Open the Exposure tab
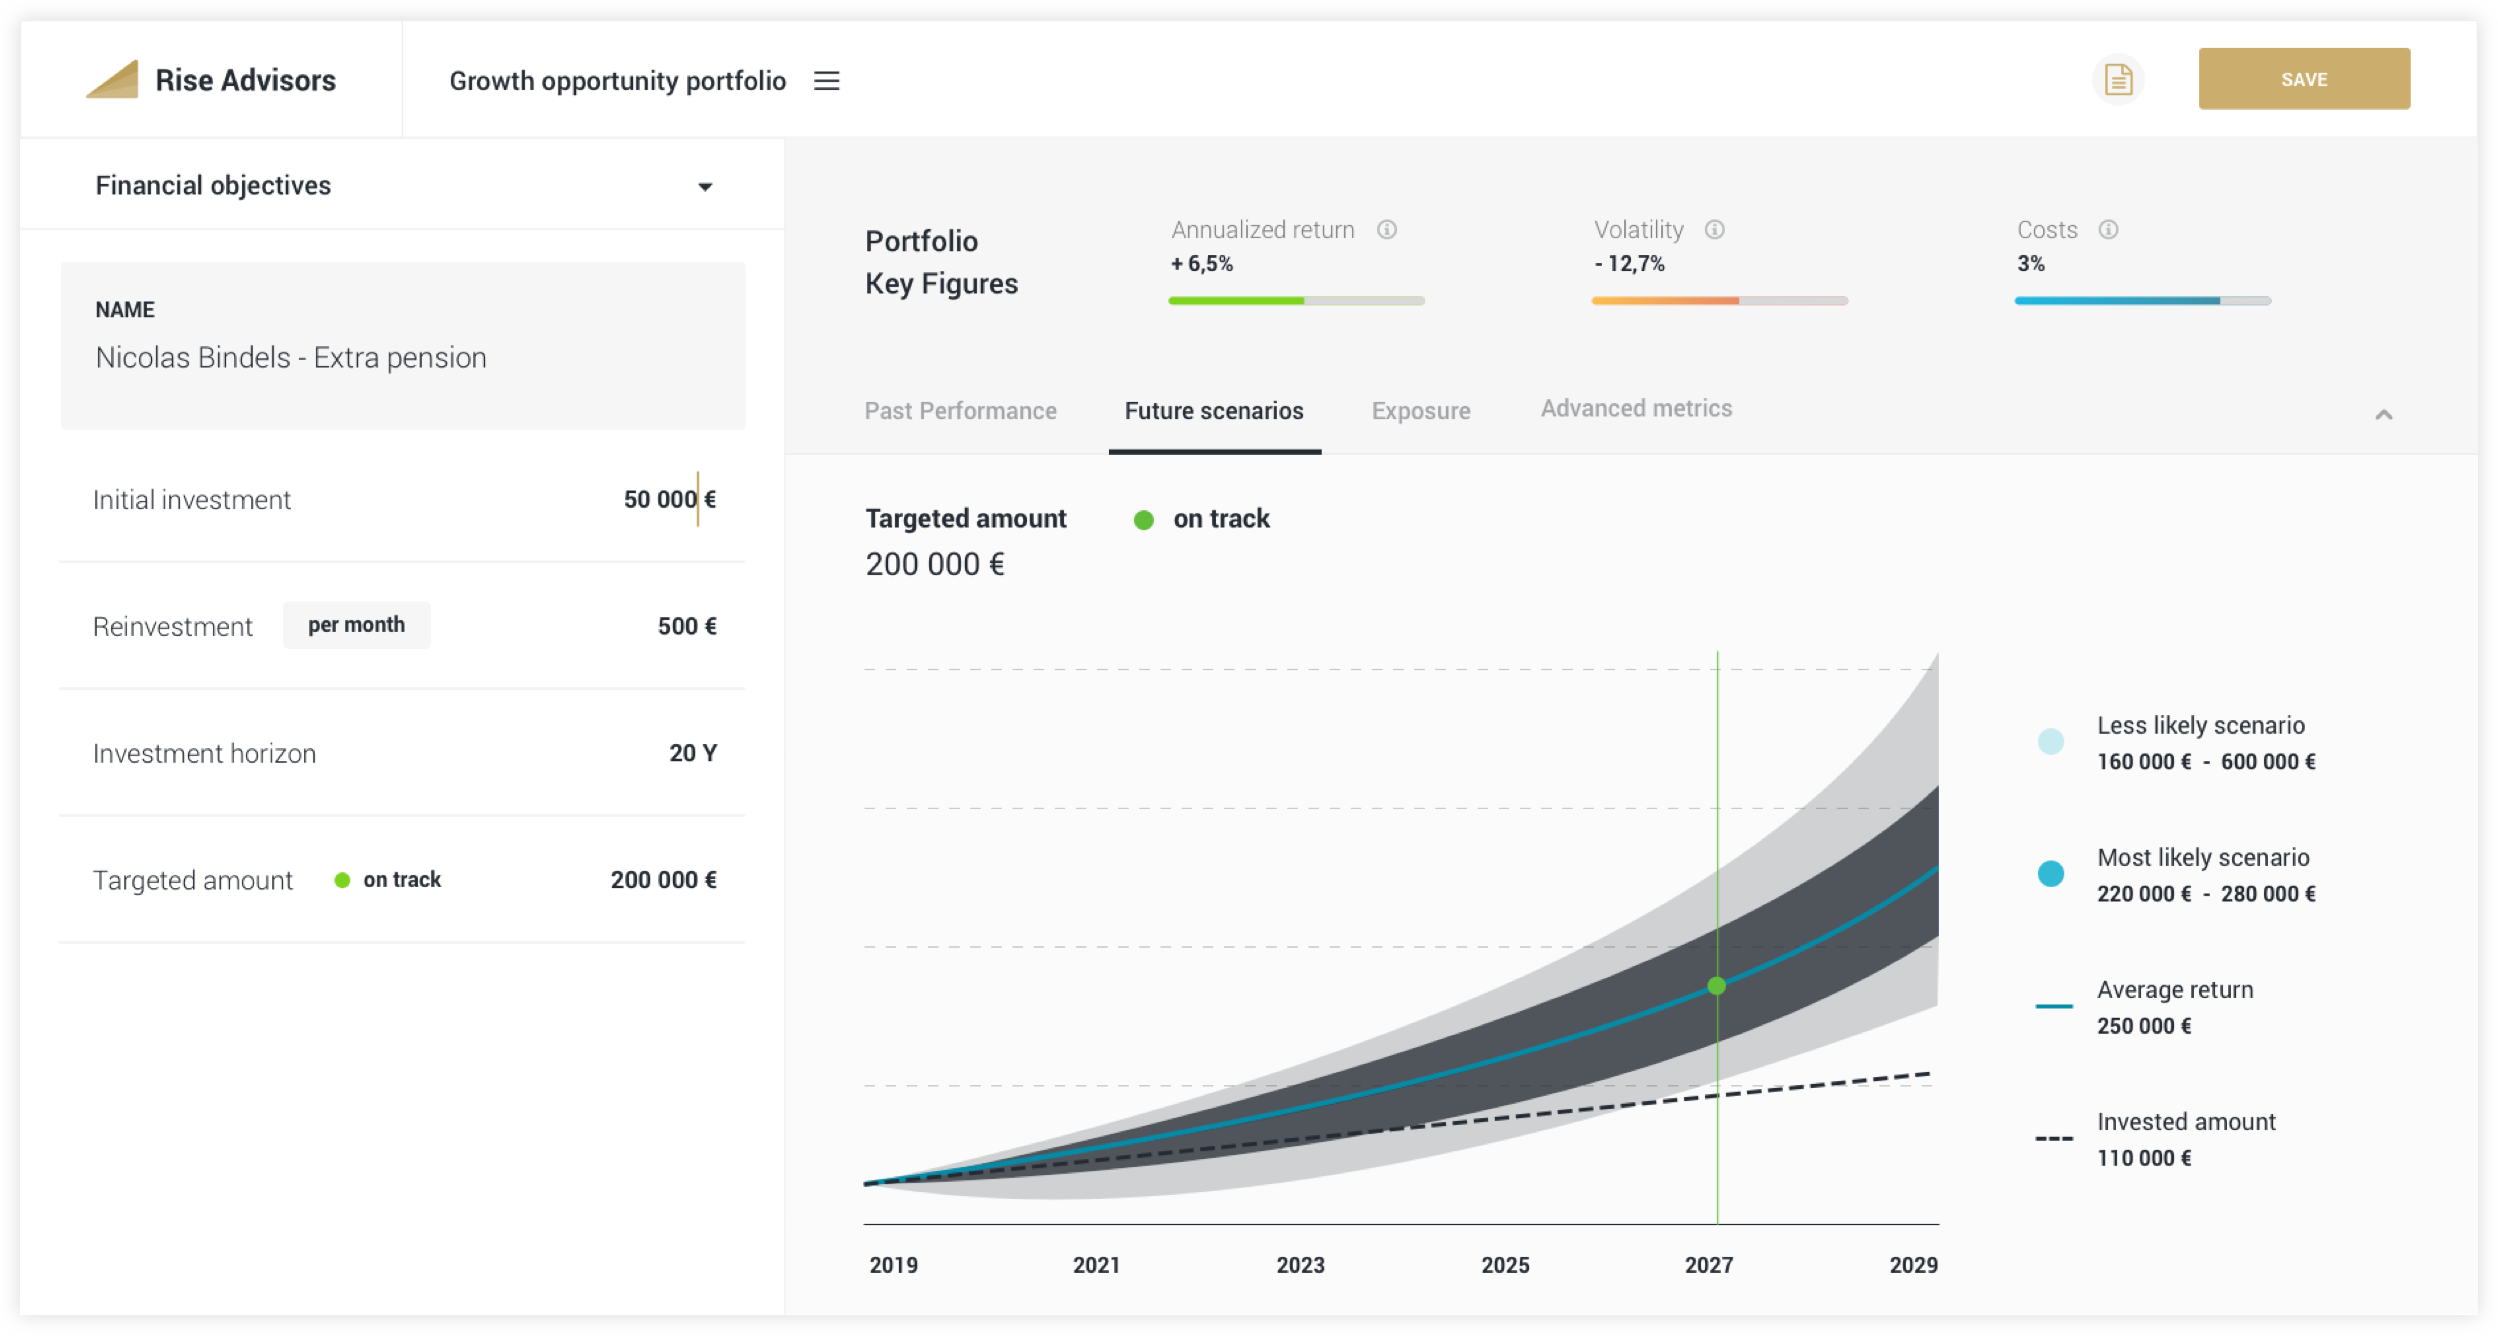Viewport: 2498px width, 1336px height. click(x=1420, y=411)
